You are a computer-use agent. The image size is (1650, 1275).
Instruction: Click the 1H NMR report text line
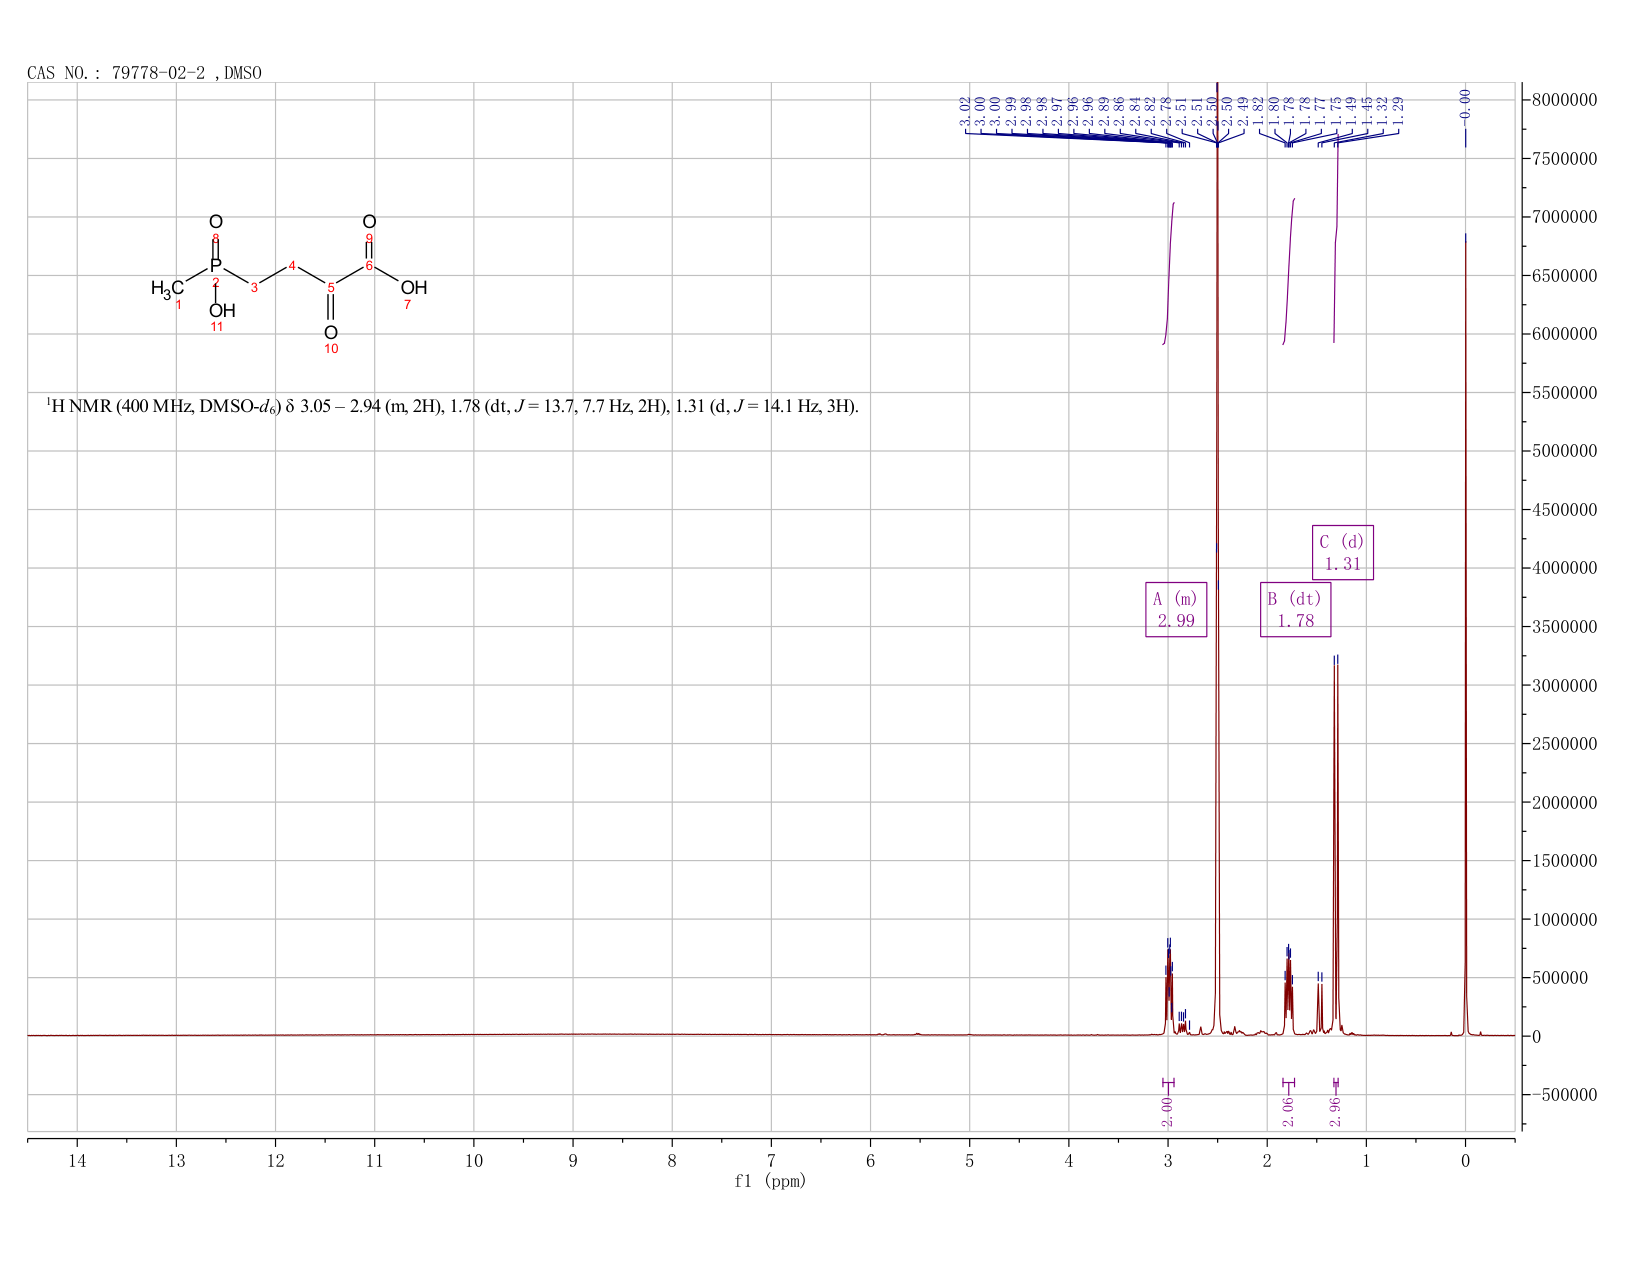pos(452,407)
